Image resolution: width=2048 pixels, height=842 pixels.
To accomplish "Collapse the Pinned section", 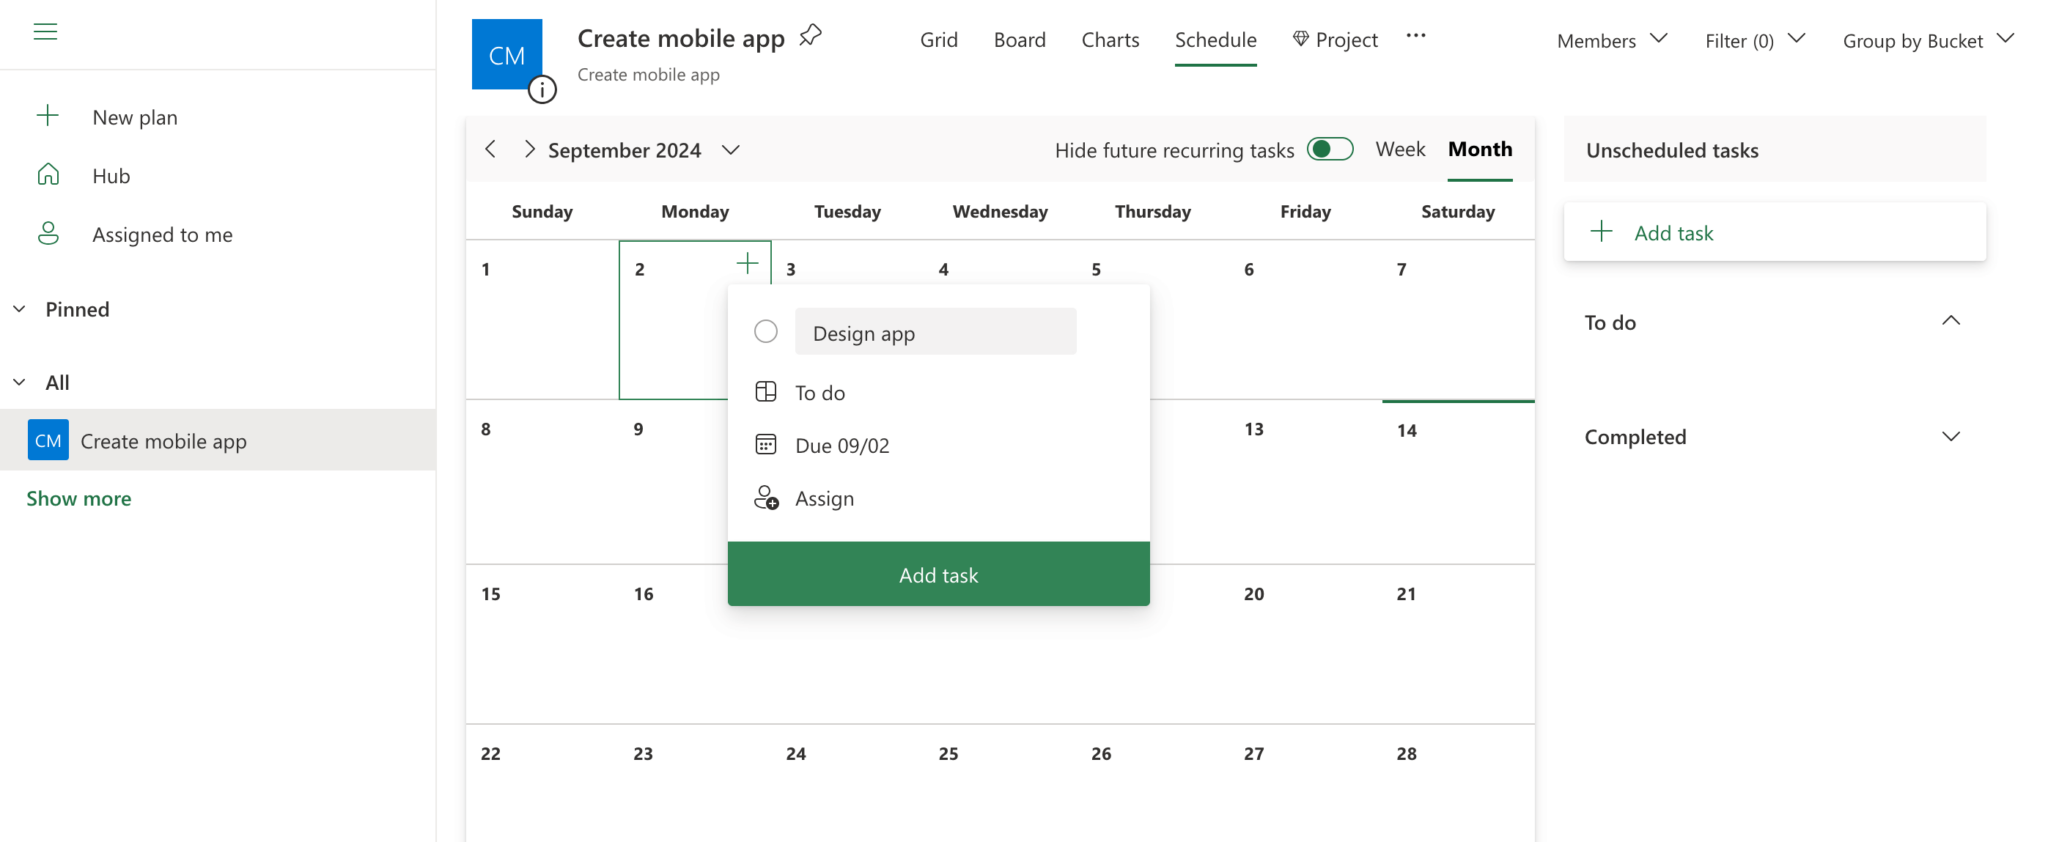I will pyautogui.click(x=19, y=309).
